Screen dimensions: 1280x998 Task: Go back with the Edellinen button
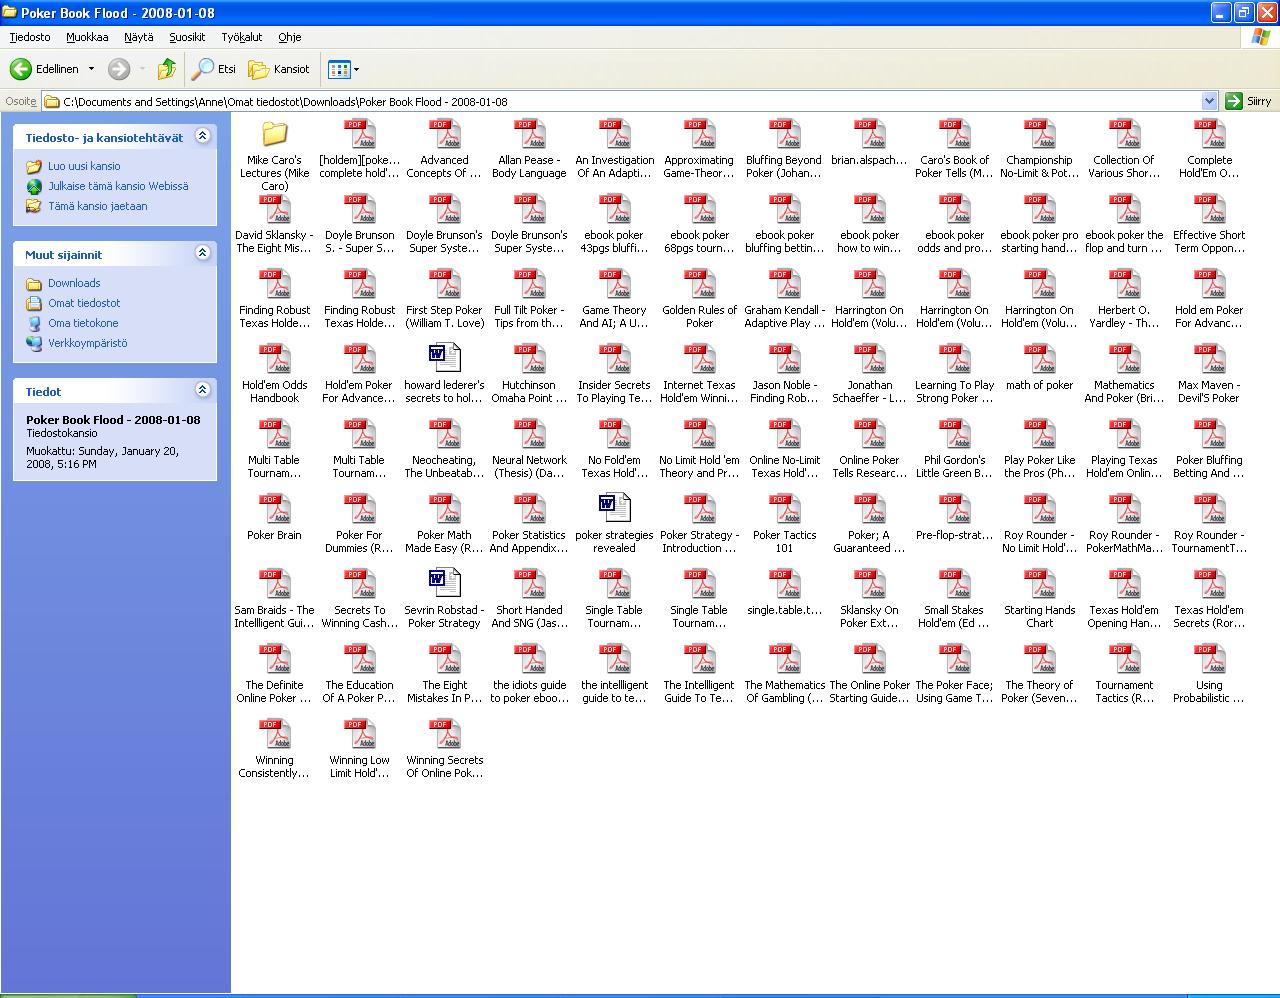44,69
